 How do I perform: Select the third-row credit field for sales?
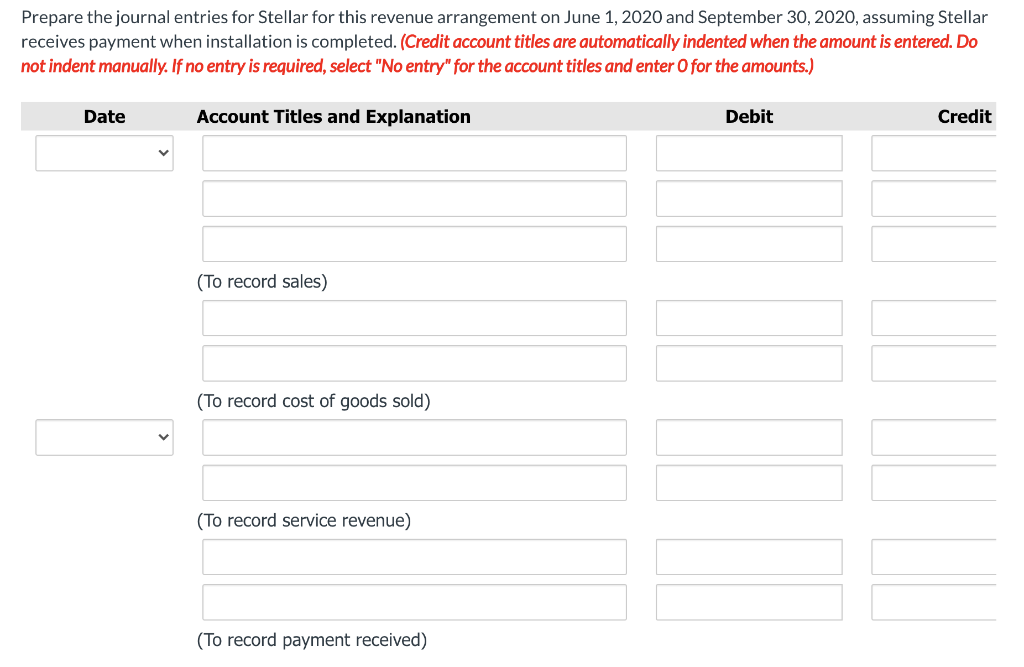click(x=934, y=244)
